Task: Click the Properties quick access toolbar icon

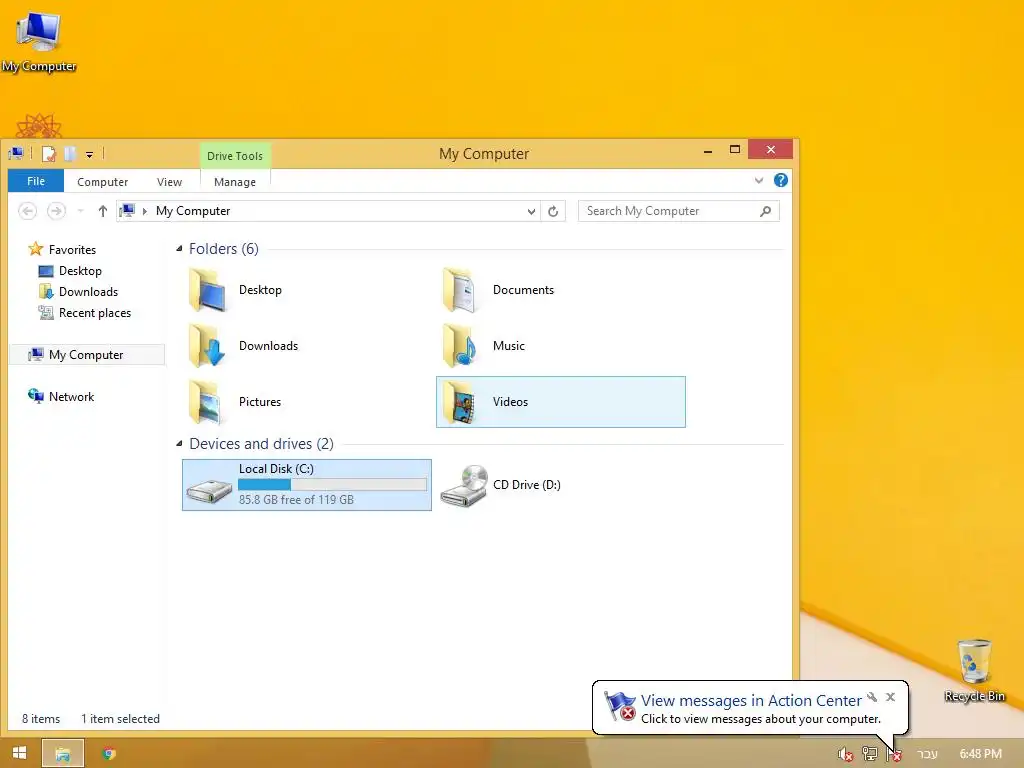Action: coord(49,154)
